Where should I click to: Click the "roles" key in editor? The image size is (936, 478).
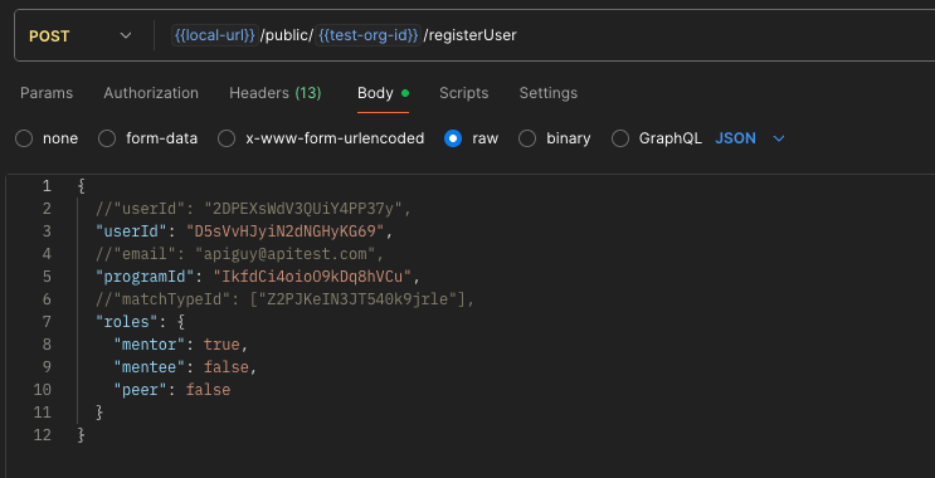[123, 322]
